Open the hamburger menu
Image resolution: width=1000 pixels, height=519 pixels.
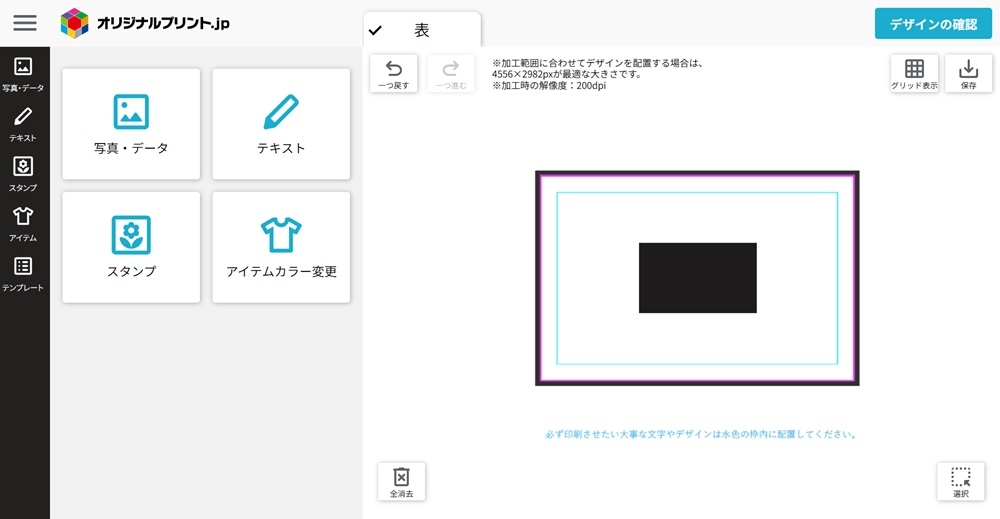point(25,23)
